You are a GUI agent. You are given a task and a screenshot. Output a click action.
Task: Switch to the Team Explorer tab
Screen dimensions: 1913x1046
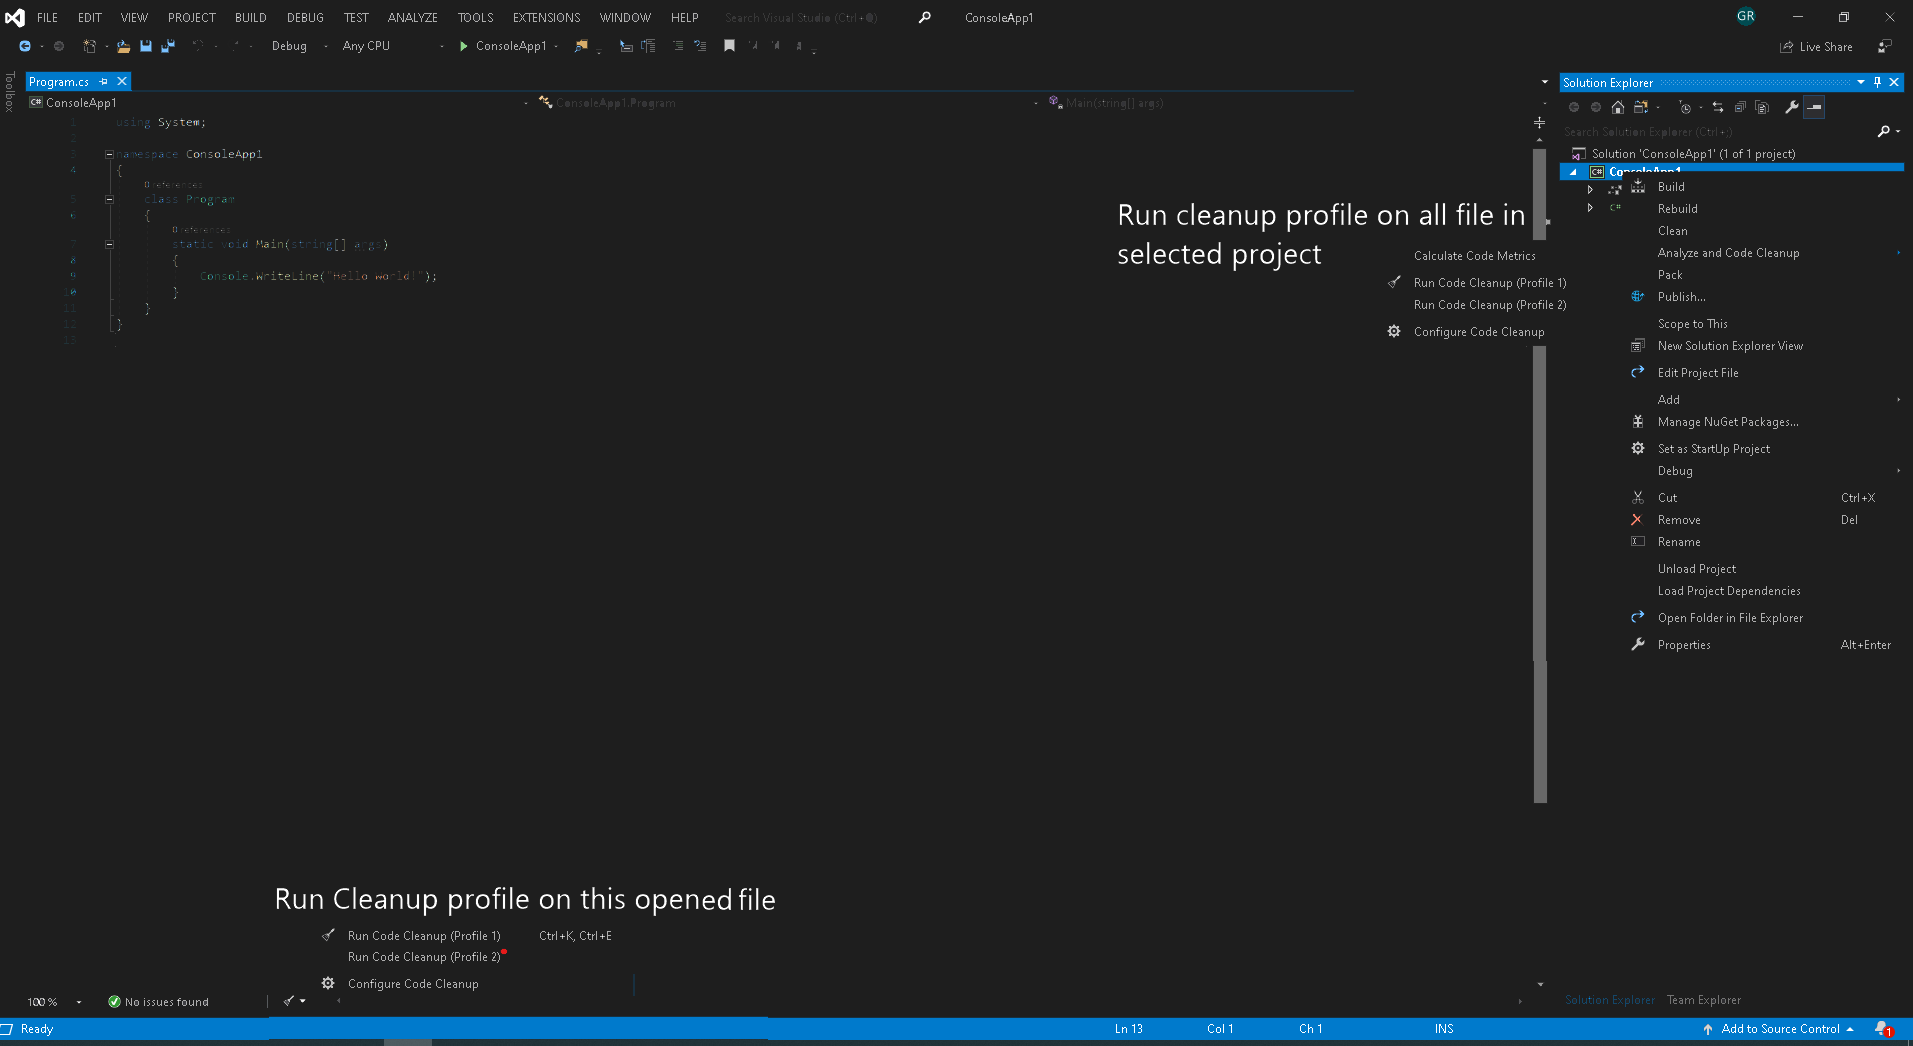tap(1702, 1000)
